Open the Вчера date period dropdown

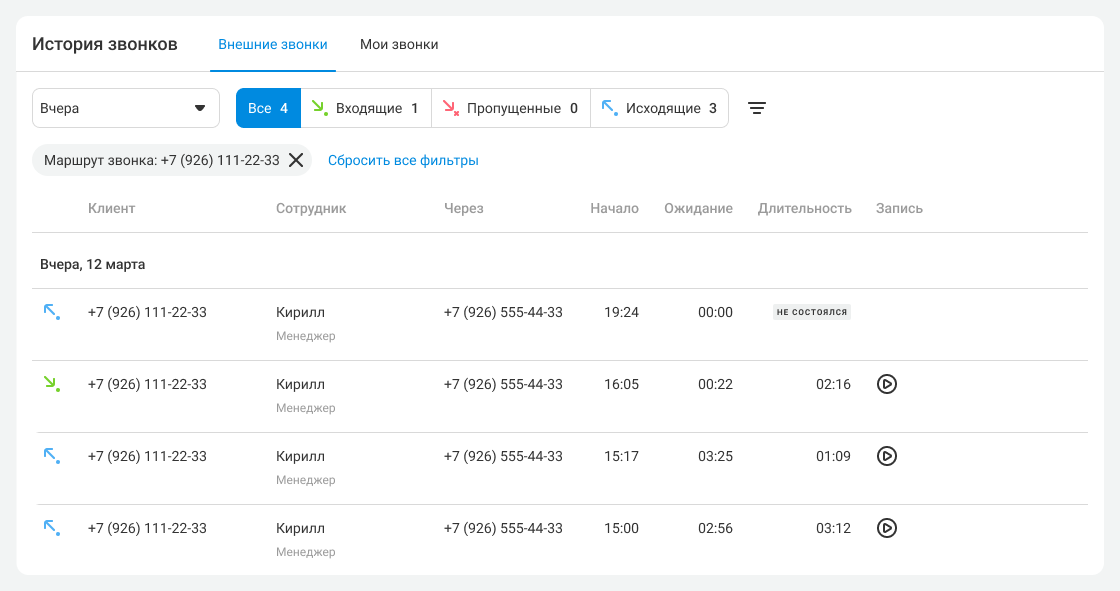(x=126, y=108)
